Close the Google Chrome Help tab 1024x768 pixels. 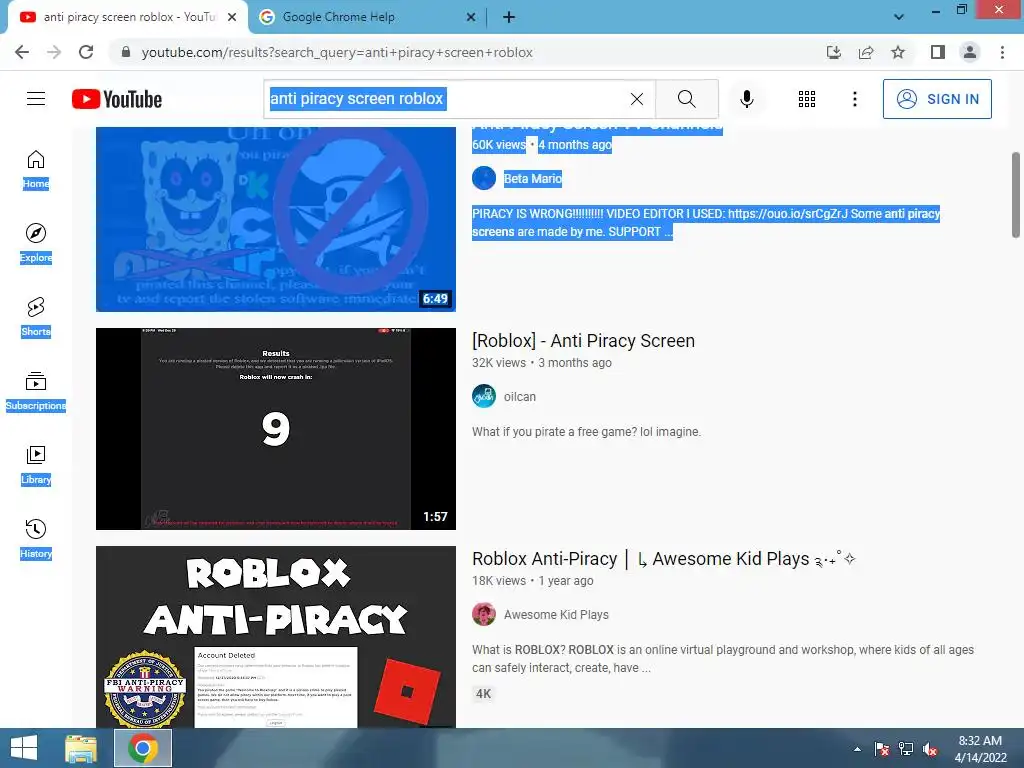pos(471,17)
